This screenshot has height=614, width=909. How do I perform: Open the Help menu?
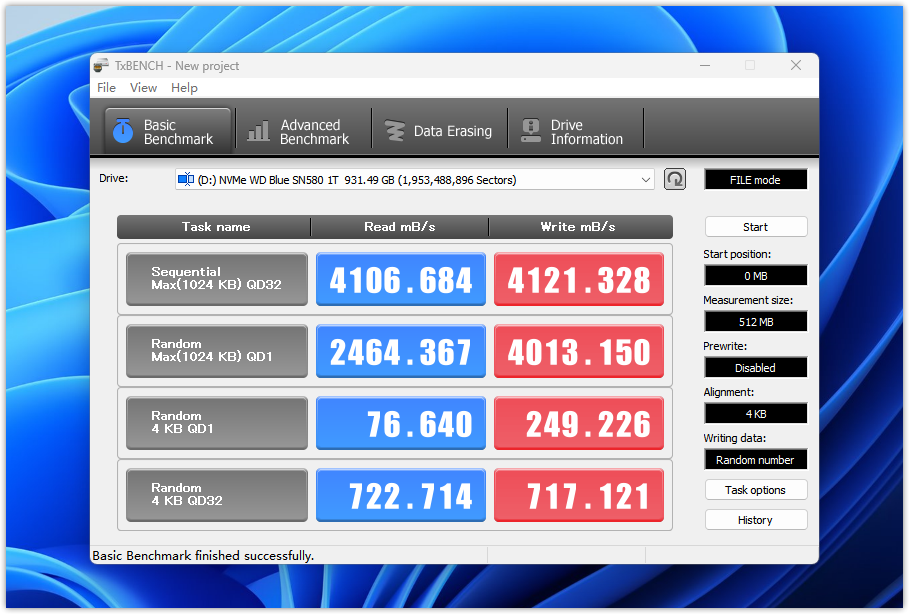(x=184, y=88)
